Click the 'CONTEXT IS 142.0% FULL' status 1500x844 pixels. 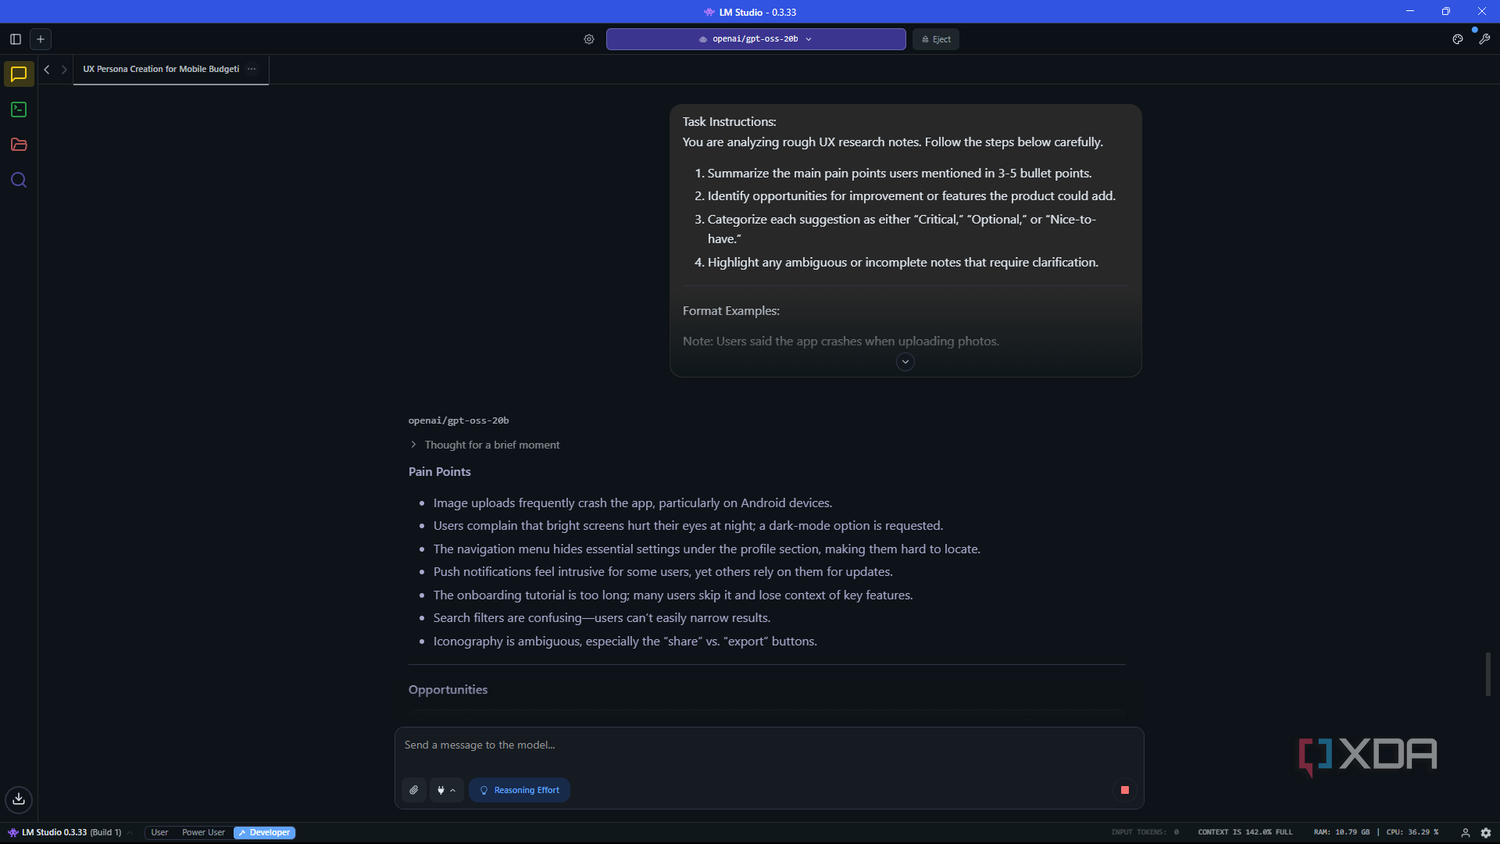point(1245,832)
